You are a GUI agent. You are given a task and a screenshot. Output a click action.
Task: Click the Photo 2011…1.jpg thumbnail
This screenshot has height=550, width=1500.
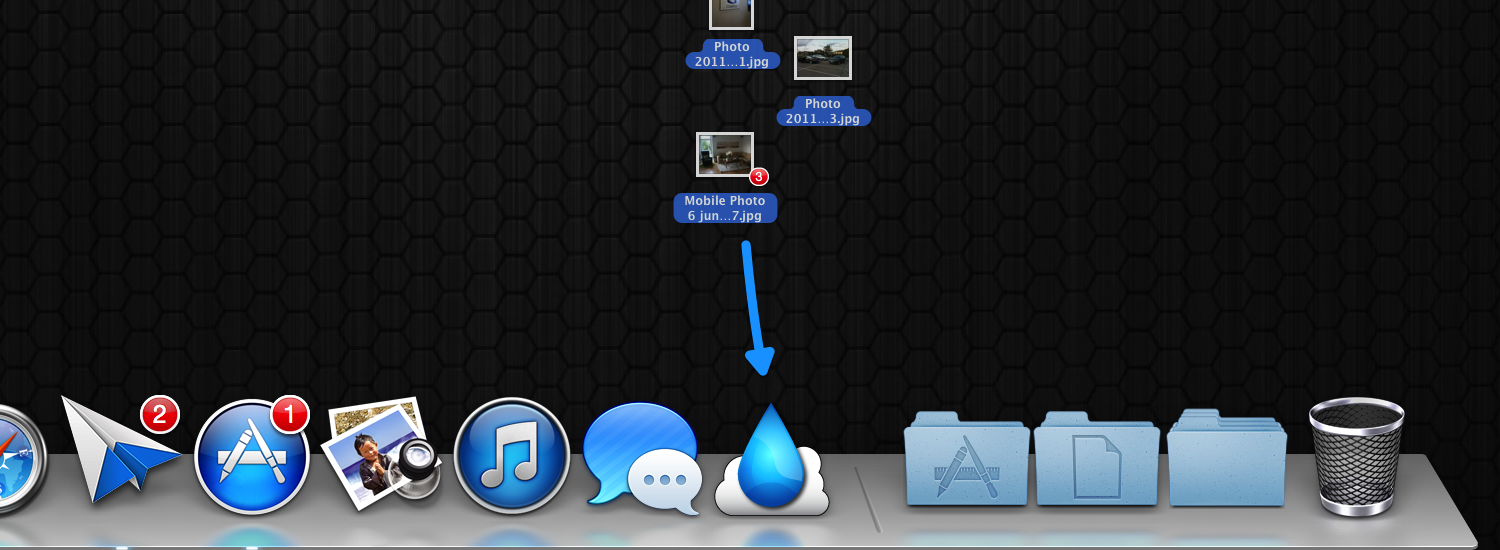731,13
